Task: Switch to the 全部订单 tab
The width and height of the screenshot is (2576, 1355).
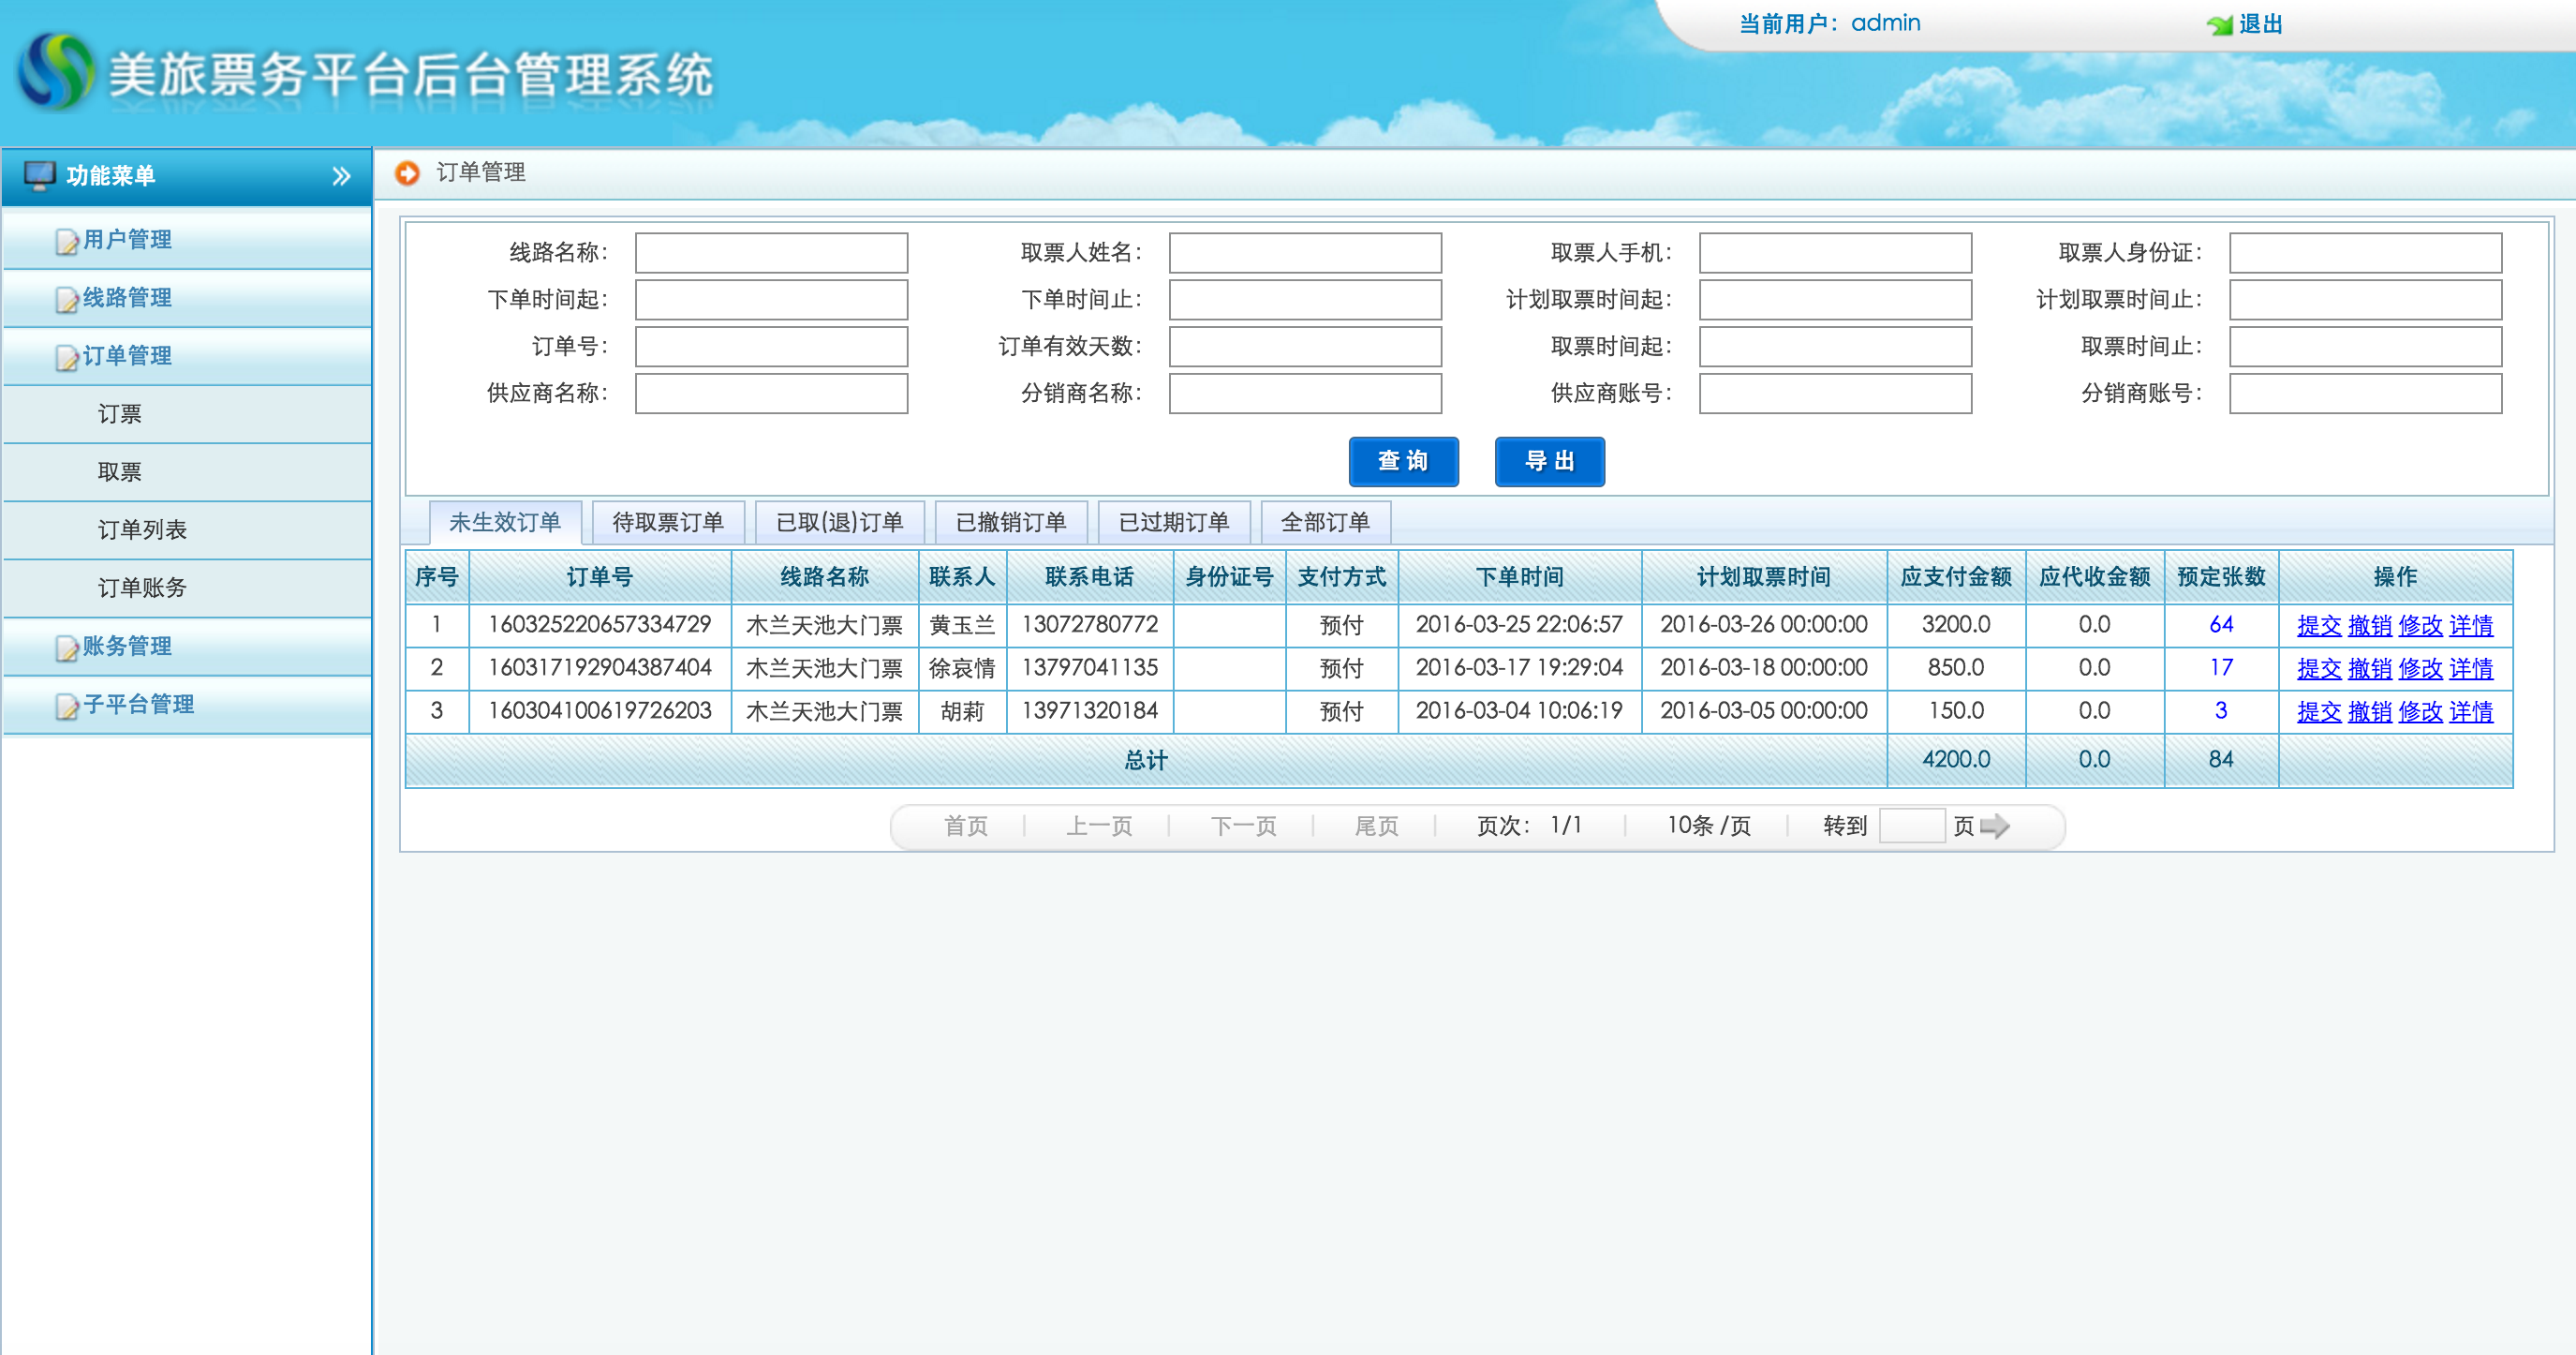Action: [1324, 522]
